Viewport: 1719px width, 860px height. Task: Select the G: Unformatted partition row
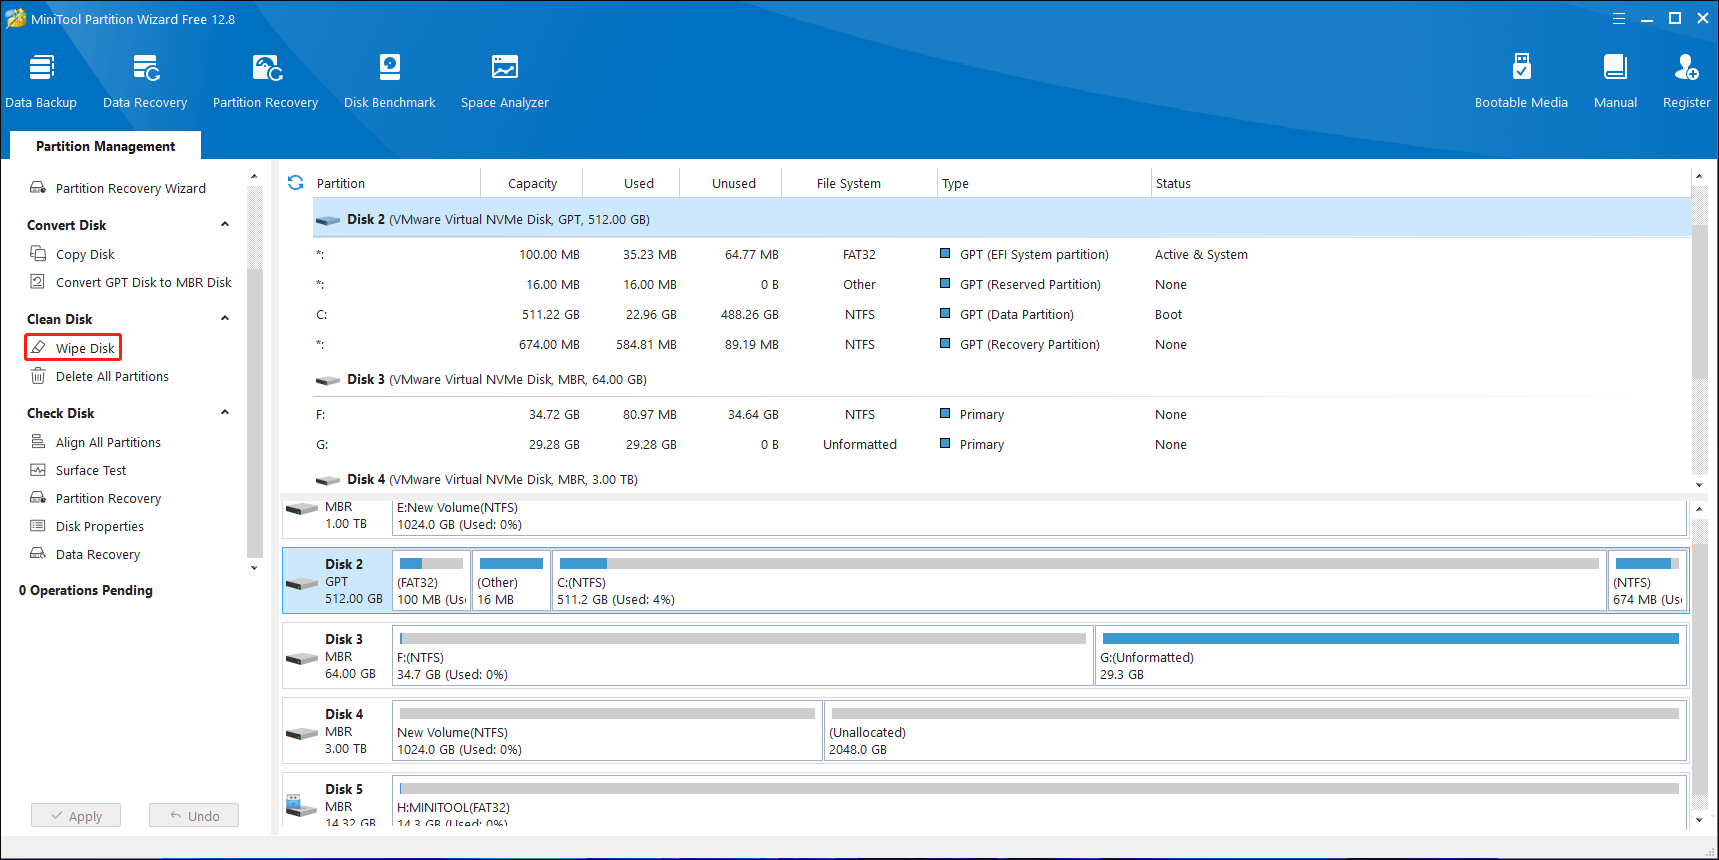click(1001, 444)
